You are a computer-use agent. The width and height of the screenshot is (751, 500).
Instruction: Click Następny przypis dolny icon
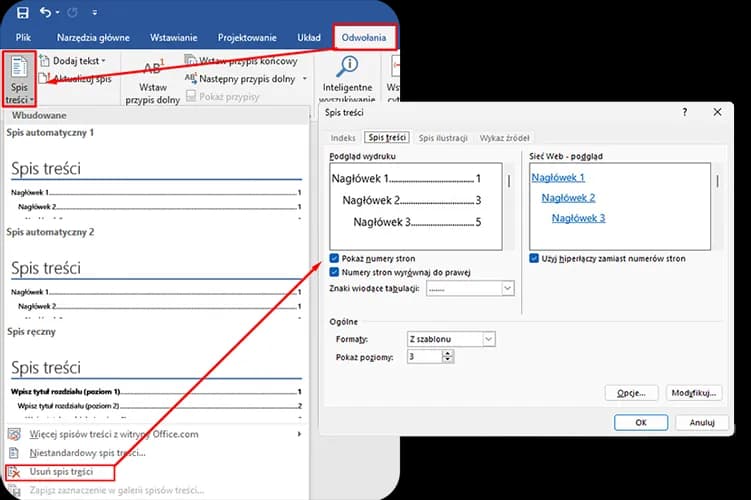[190, 77]
